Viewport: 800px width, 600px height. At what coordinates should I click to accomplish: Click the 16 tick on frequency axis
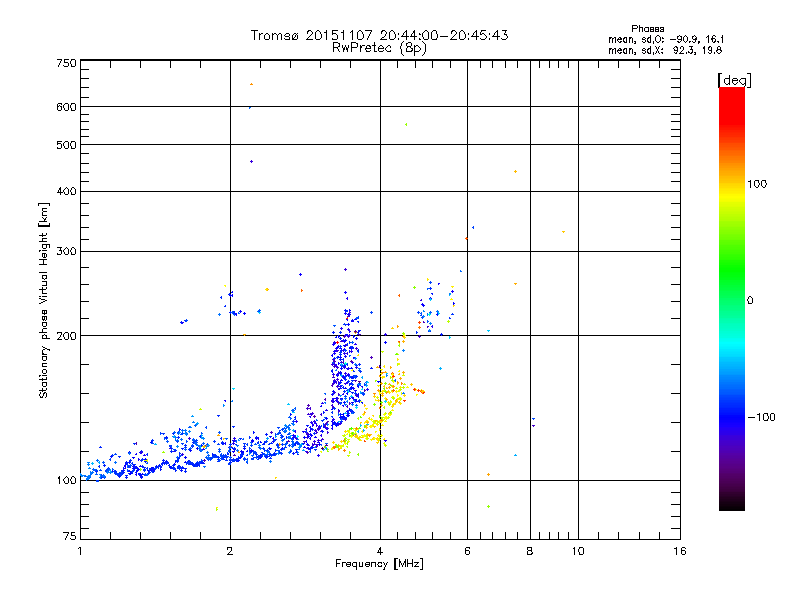point(679,552)
